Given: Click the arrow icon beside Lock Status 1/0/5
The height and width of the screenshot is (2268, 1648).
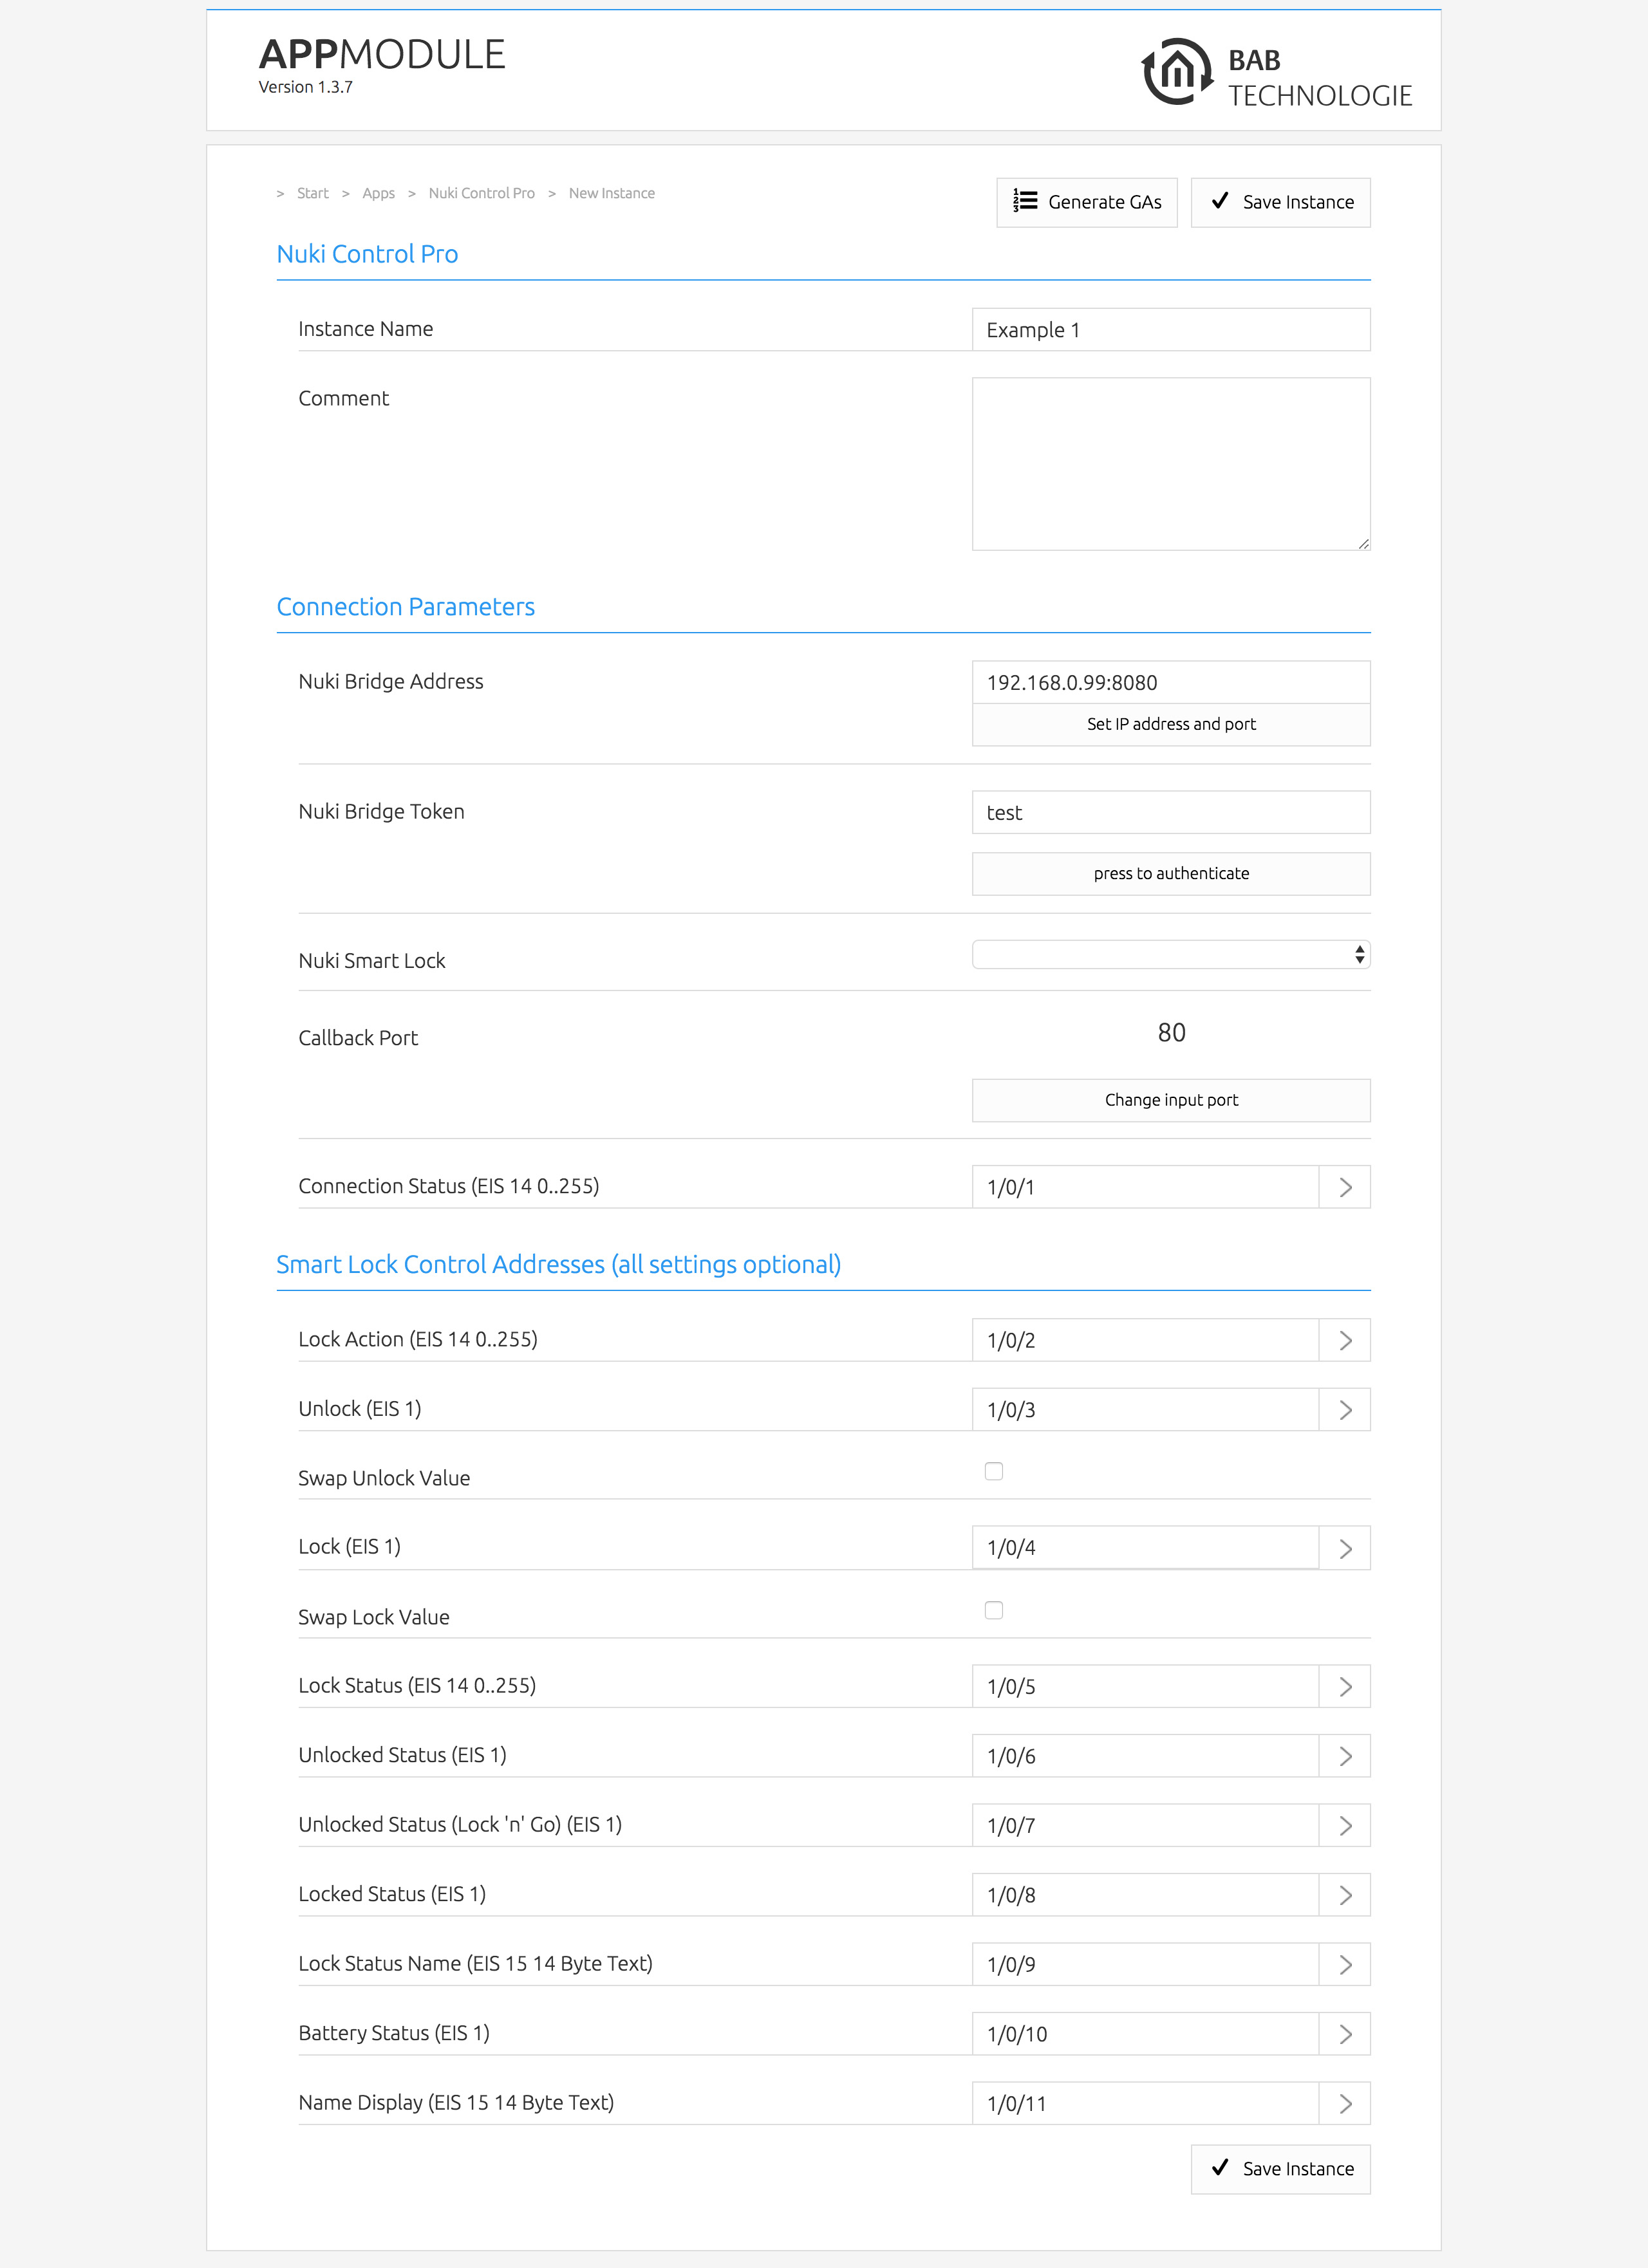Looking at the screenshot, I should tap(1345, 1687).
